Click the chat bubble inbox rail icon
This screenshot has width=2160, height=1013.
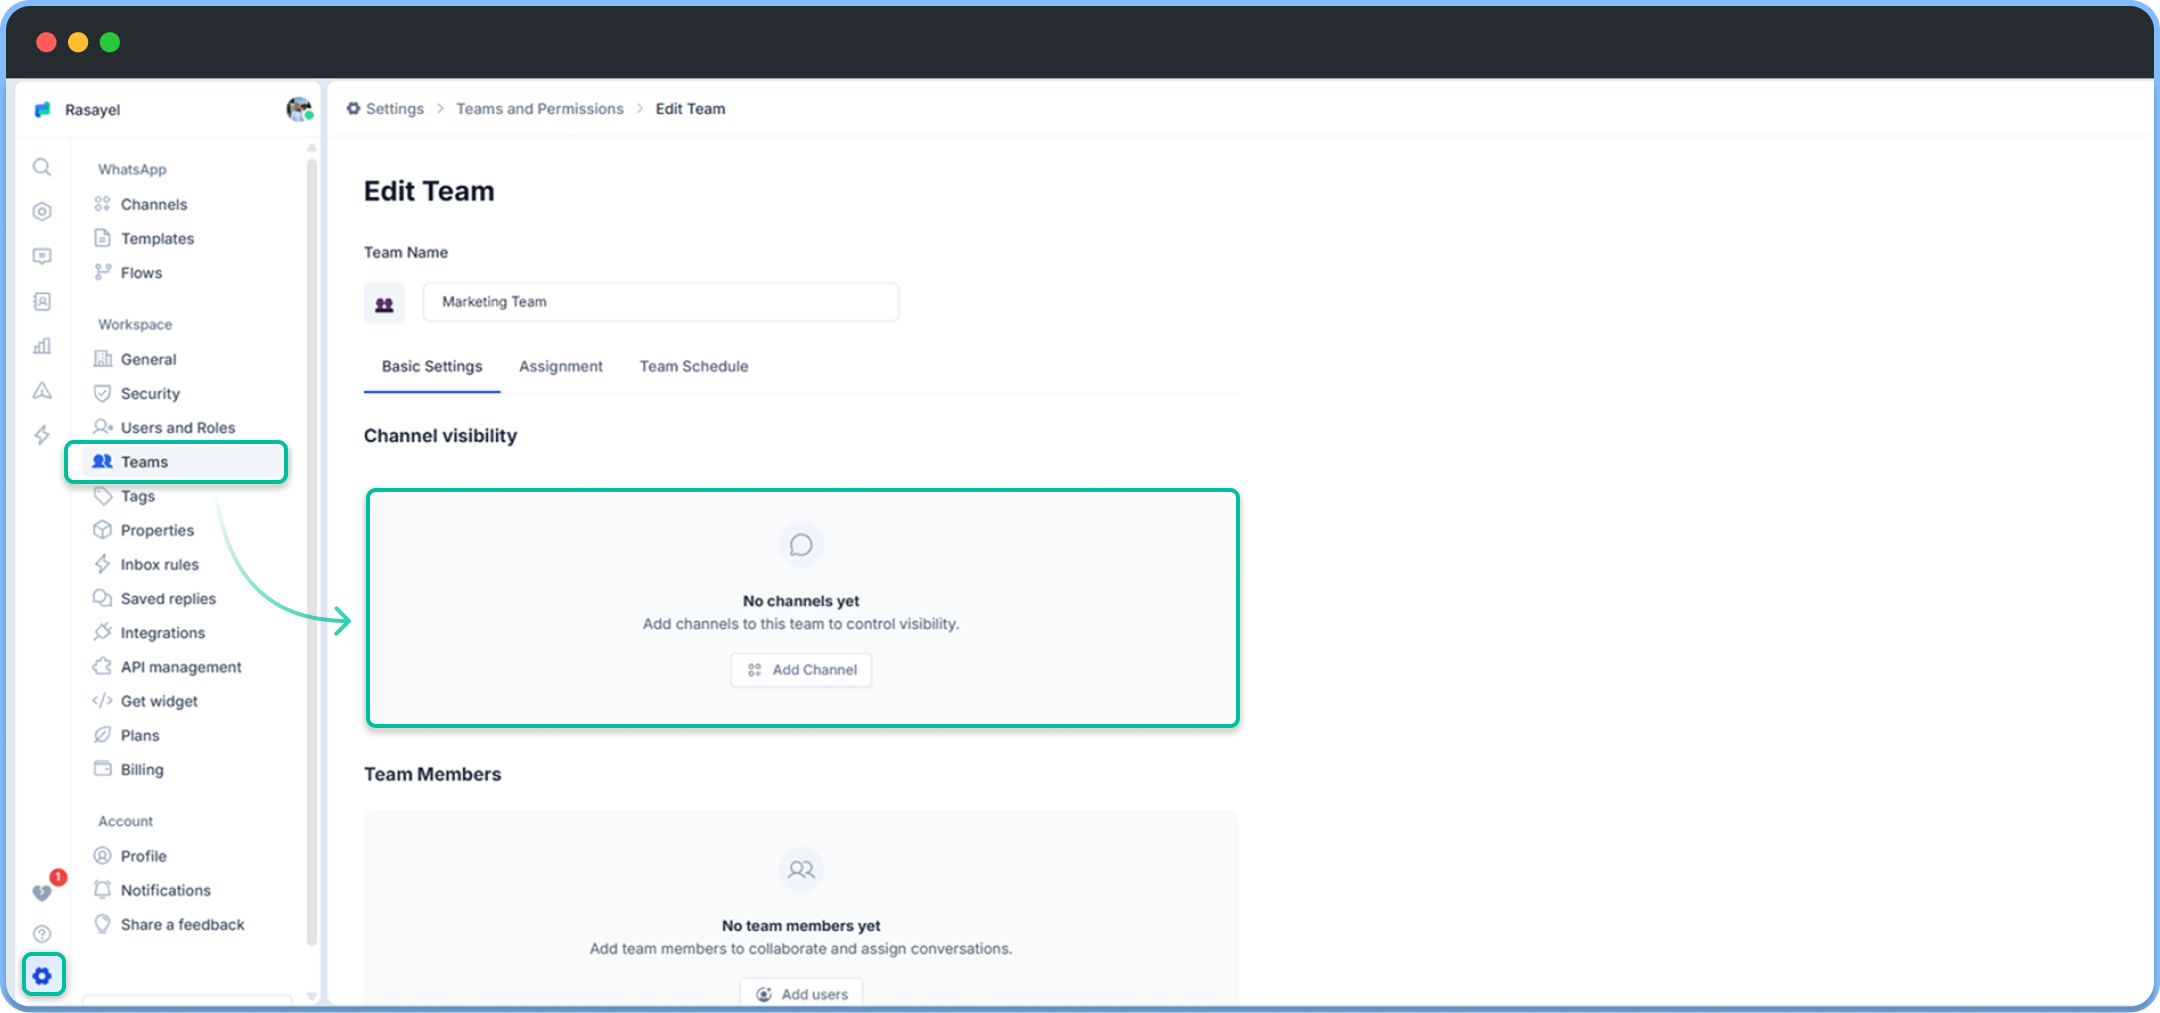click(42, 256)
